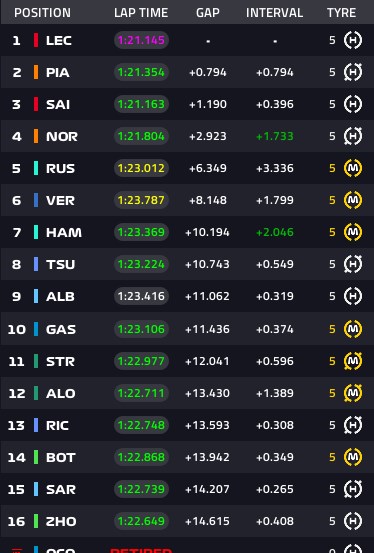Click the medium tyre icon for VER
Image resolution: width=374 pixels, height=553 pixels.
353,200
